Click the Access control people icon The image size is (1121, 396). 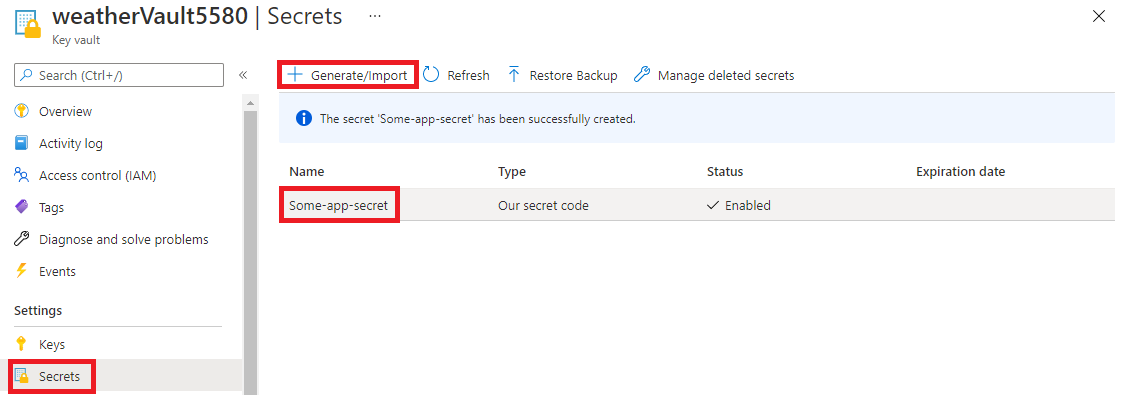pos(21,175)
